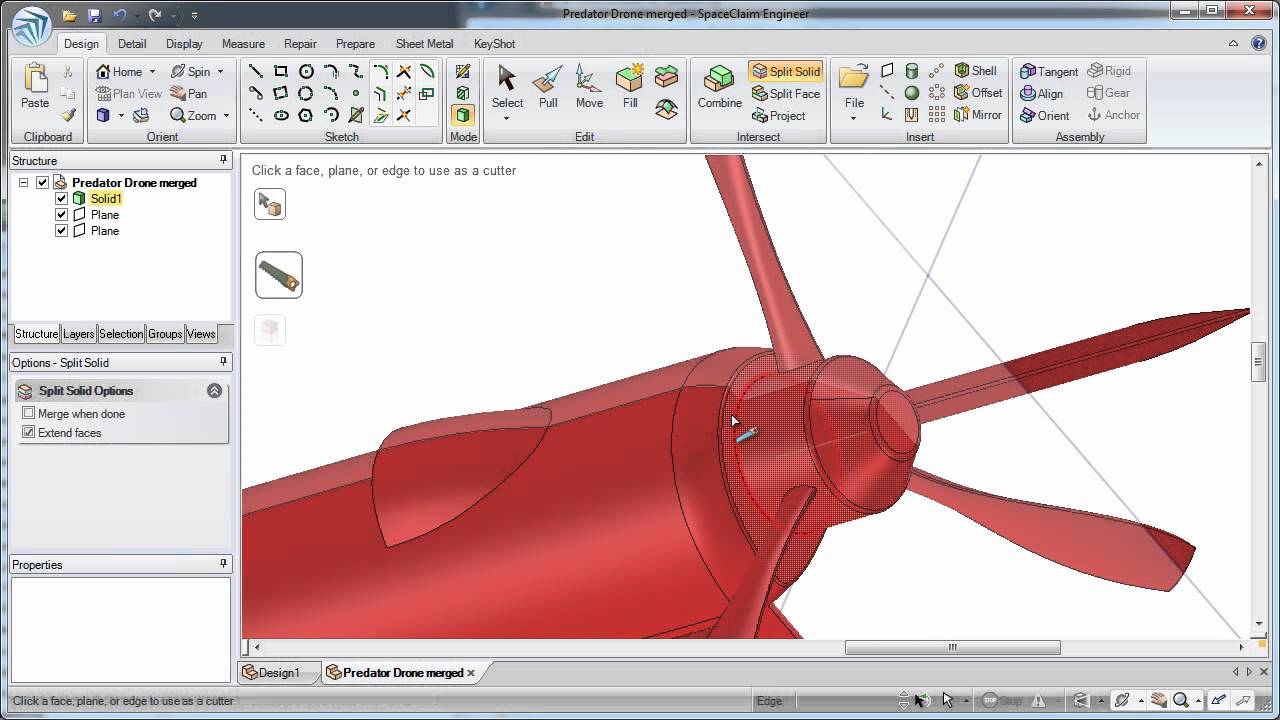Toggle checkbox for Predator Drone merged
1280x720 pixels.
point(42,182)
